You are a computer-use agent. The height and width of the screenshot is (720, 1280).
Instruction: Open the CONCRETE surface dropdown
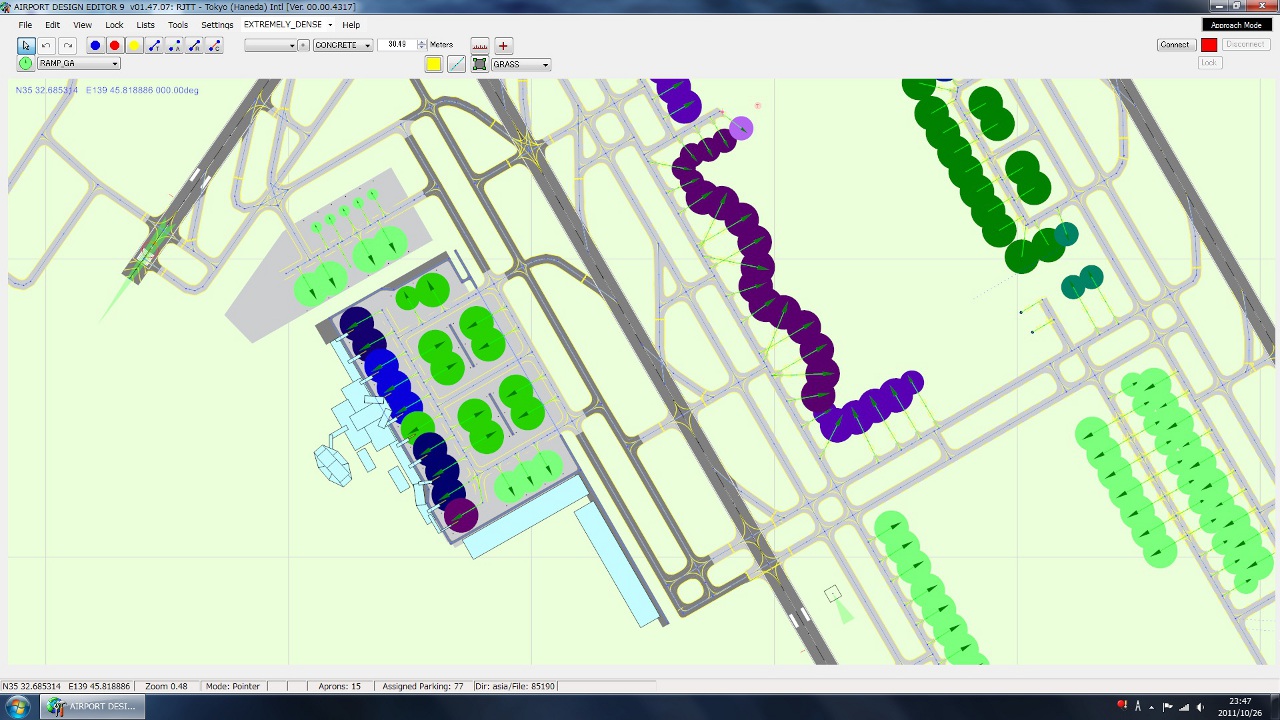coord(342,45)
